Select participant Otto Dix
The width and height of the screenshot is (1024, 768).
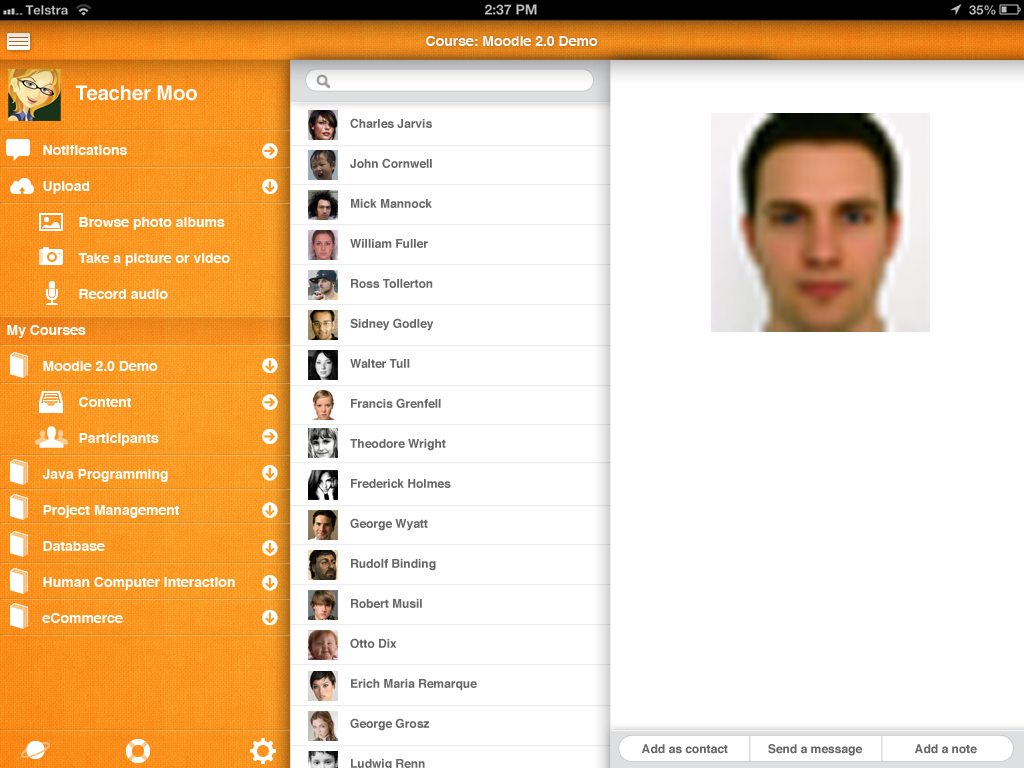[450, 644]
